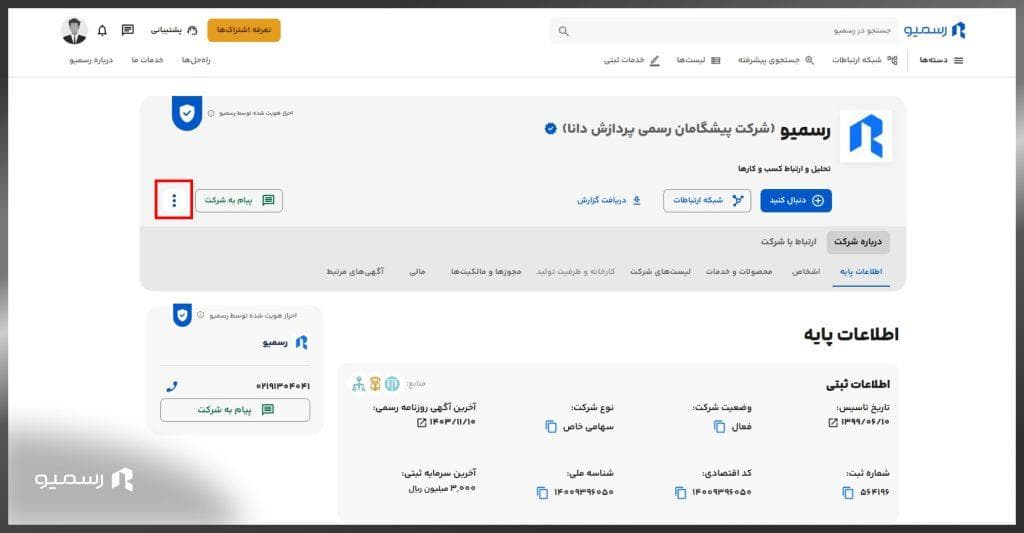Open 'جستجوی پیشرفته' advanced search
The height and width of the screenshot is (533, 1024).
776,60
